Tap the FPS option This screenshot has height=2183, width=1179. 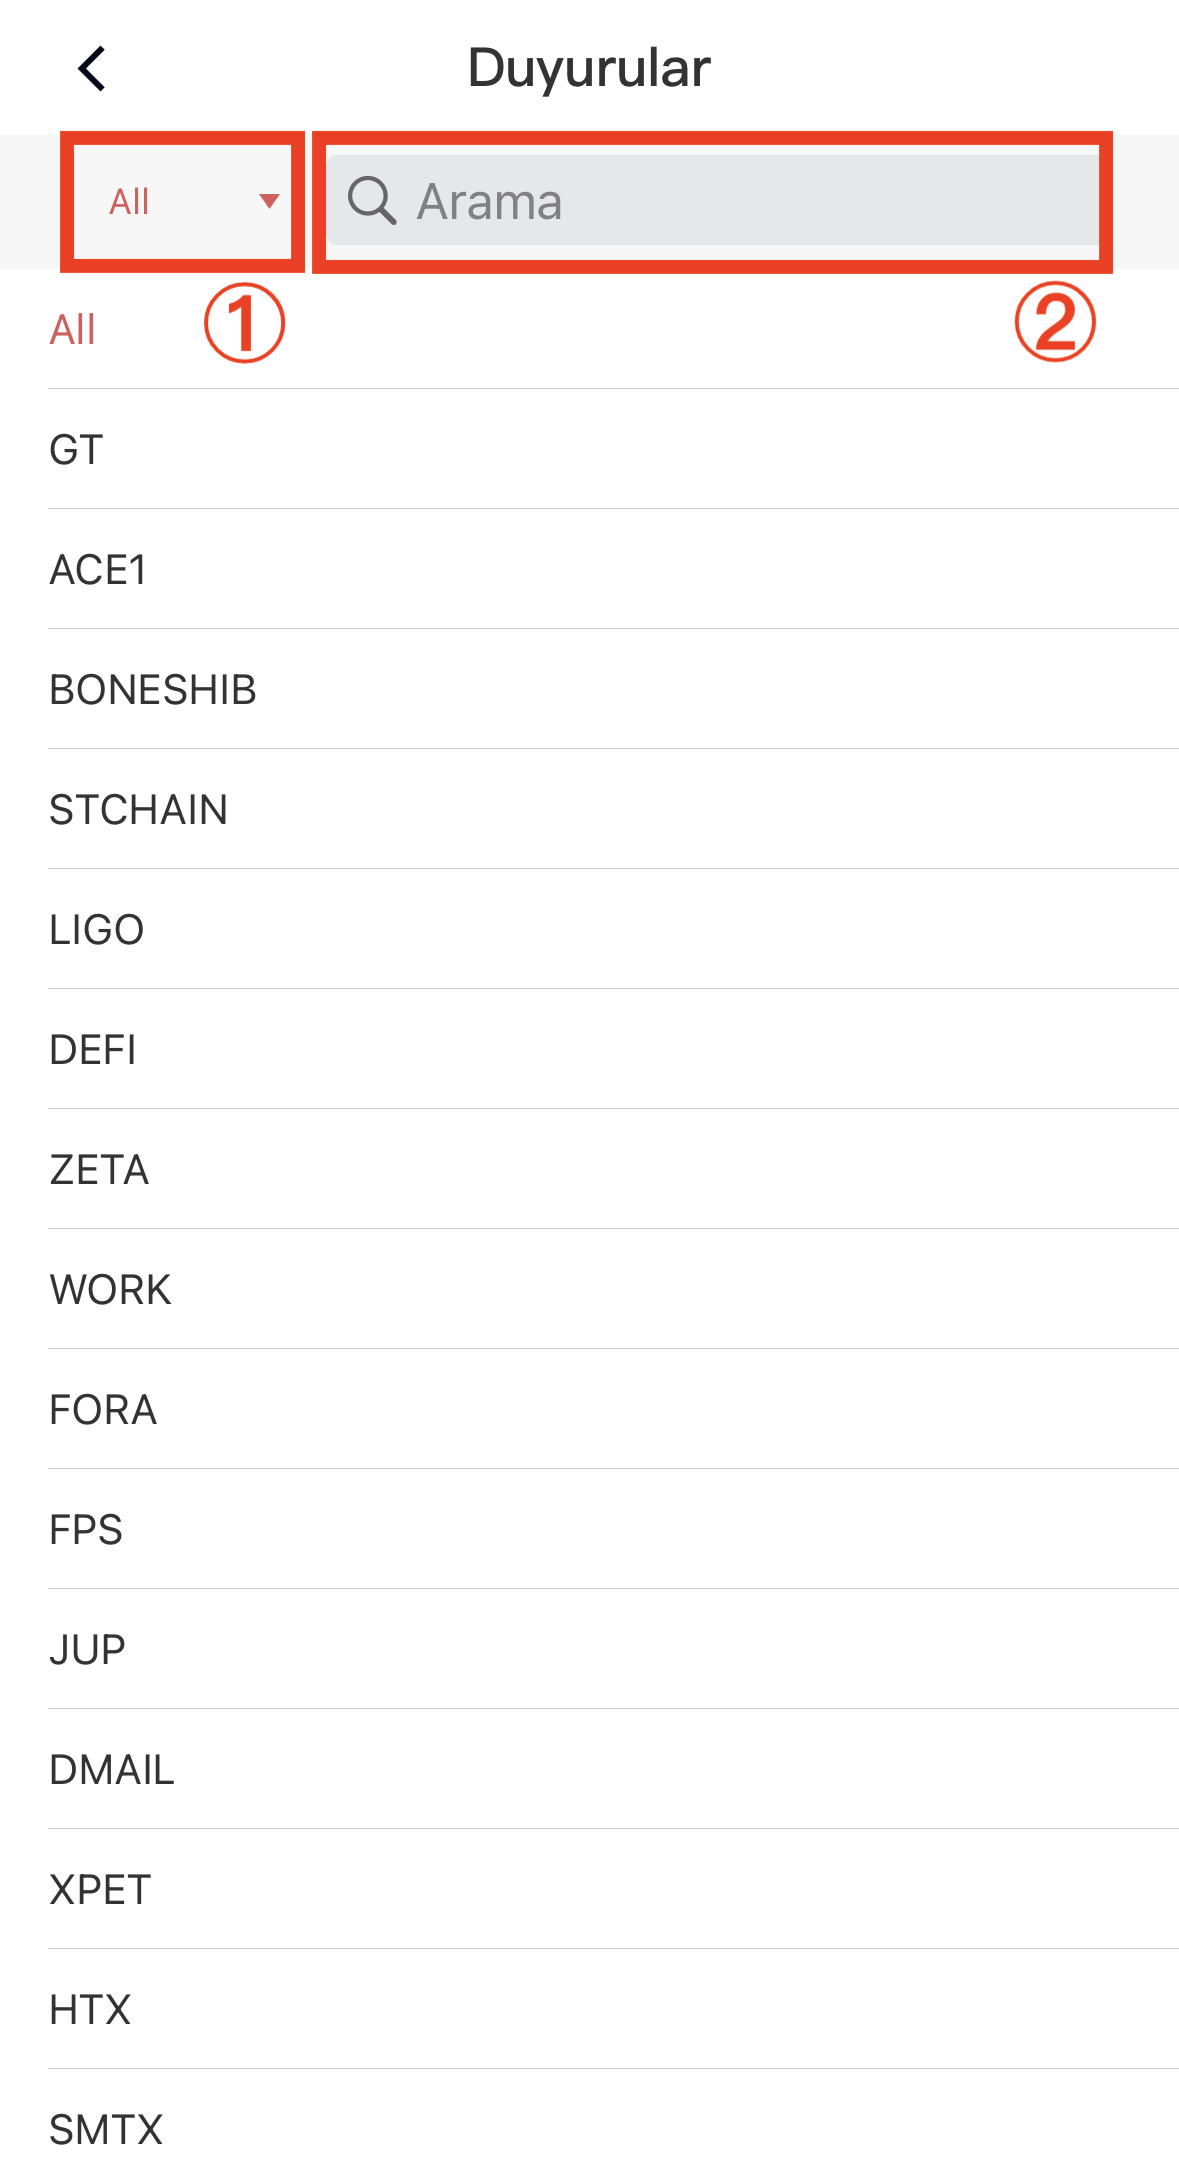[x=87, y=1530]
